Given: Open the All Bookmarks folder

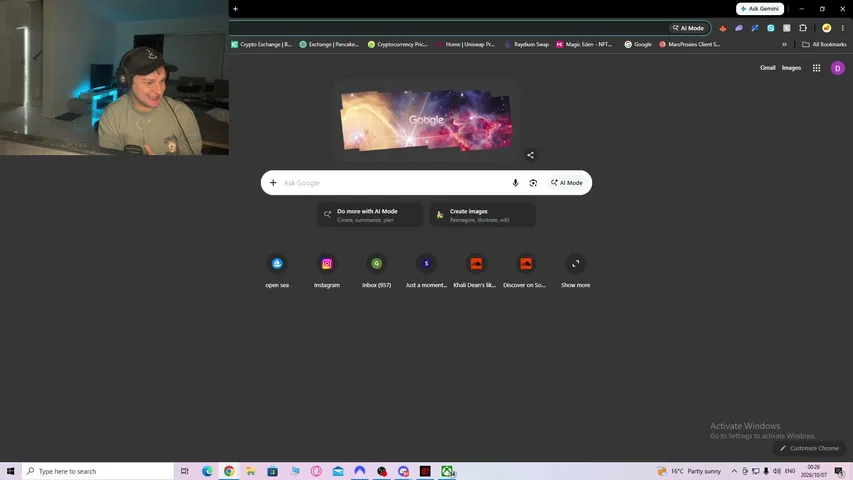Looking at the screenshot, I should coord(824,44).
